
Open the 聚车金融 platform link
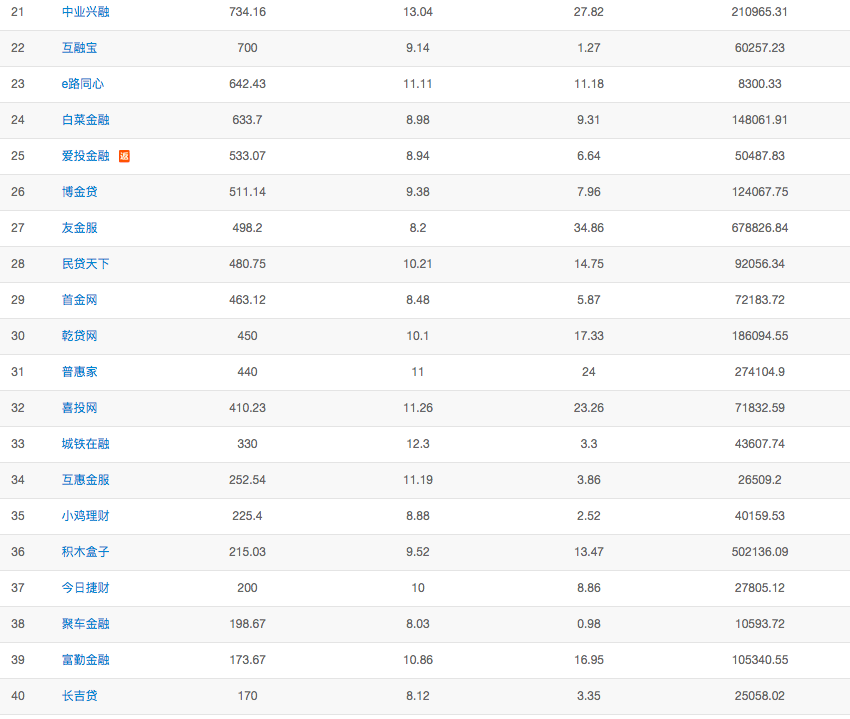click(86, 624)
